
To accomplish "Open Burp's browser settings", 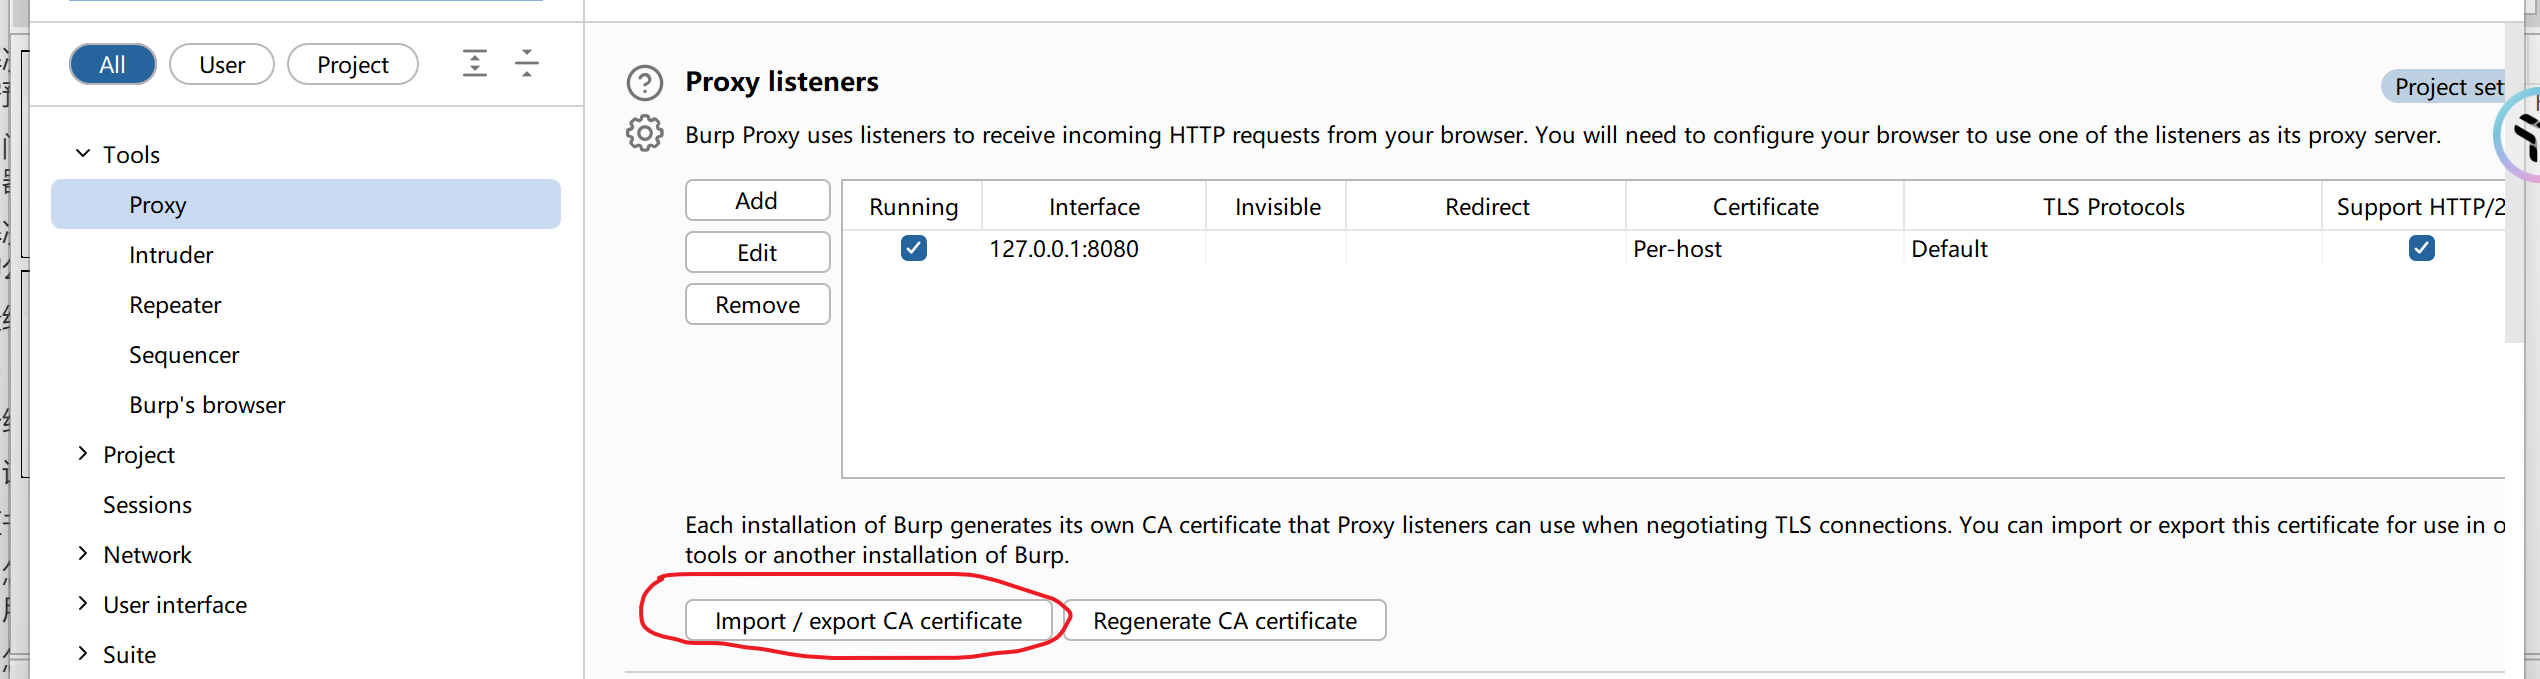I will [x=207, y=405].
